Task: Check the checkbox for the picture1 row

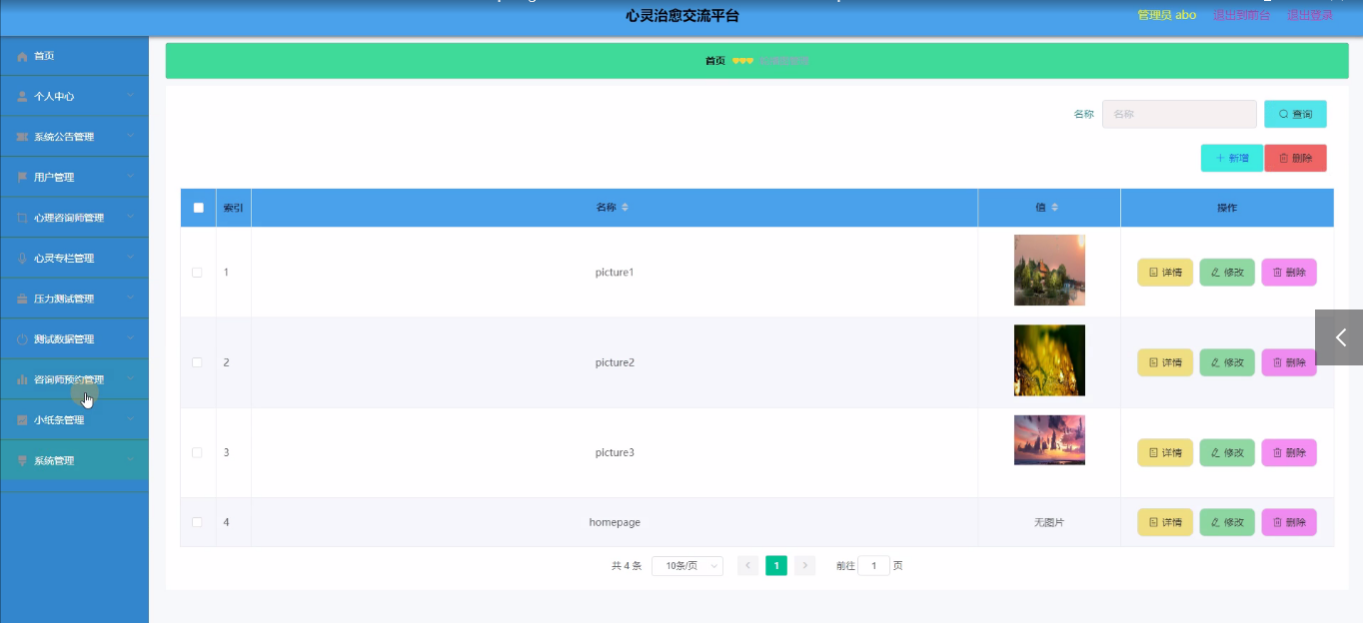Action: (x=197, y=272)
